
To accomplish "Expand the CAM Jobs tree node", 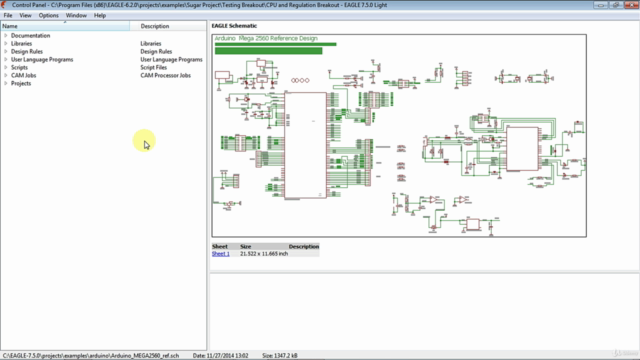I will [x=6, y=75].
